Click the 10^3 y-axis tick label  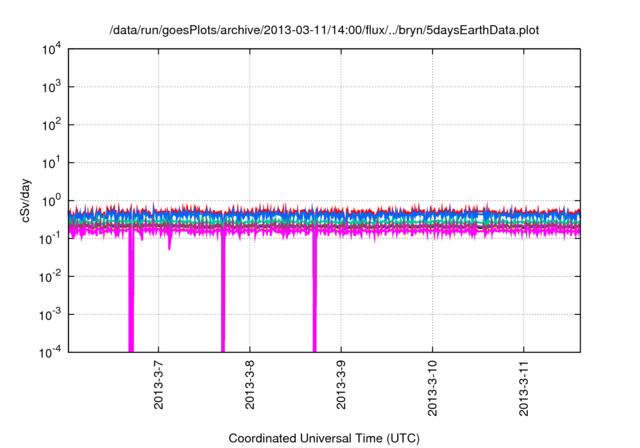pos(51,87)
